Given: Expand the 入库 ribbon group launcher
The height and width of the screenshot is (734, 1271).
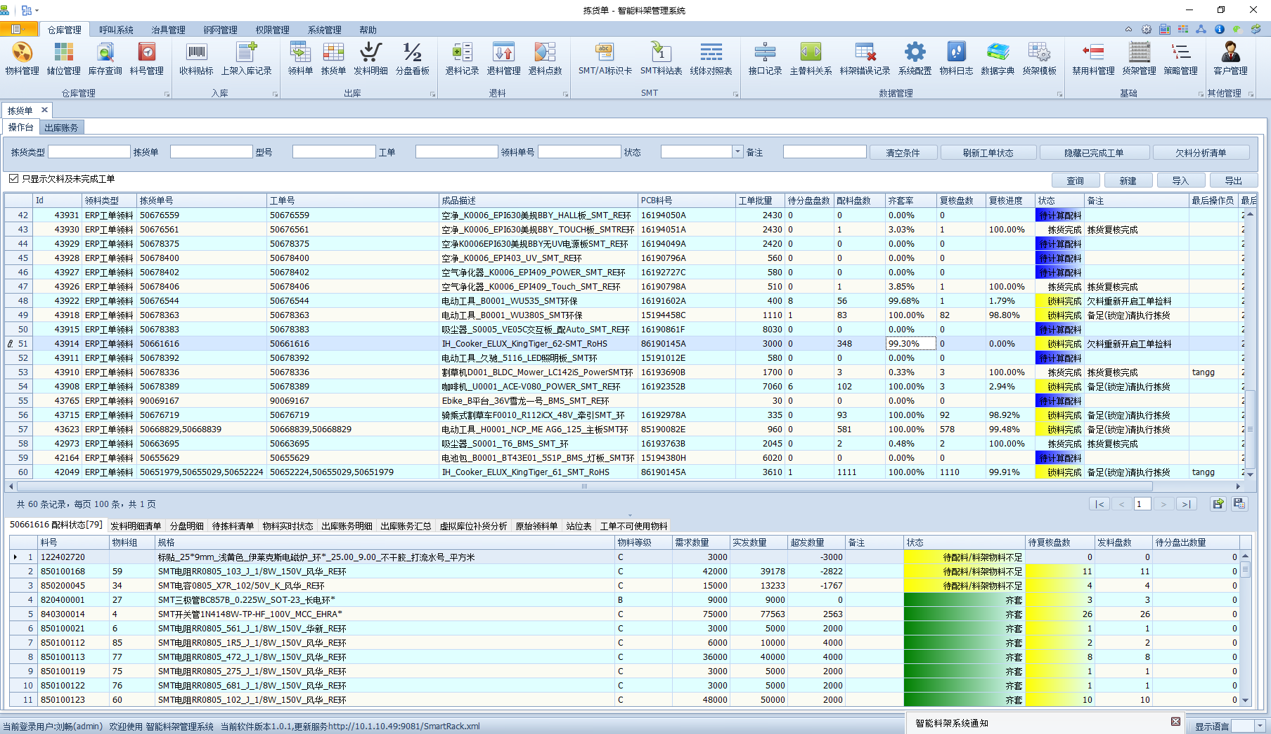Looking at the screenshot, I should (275, 94).
